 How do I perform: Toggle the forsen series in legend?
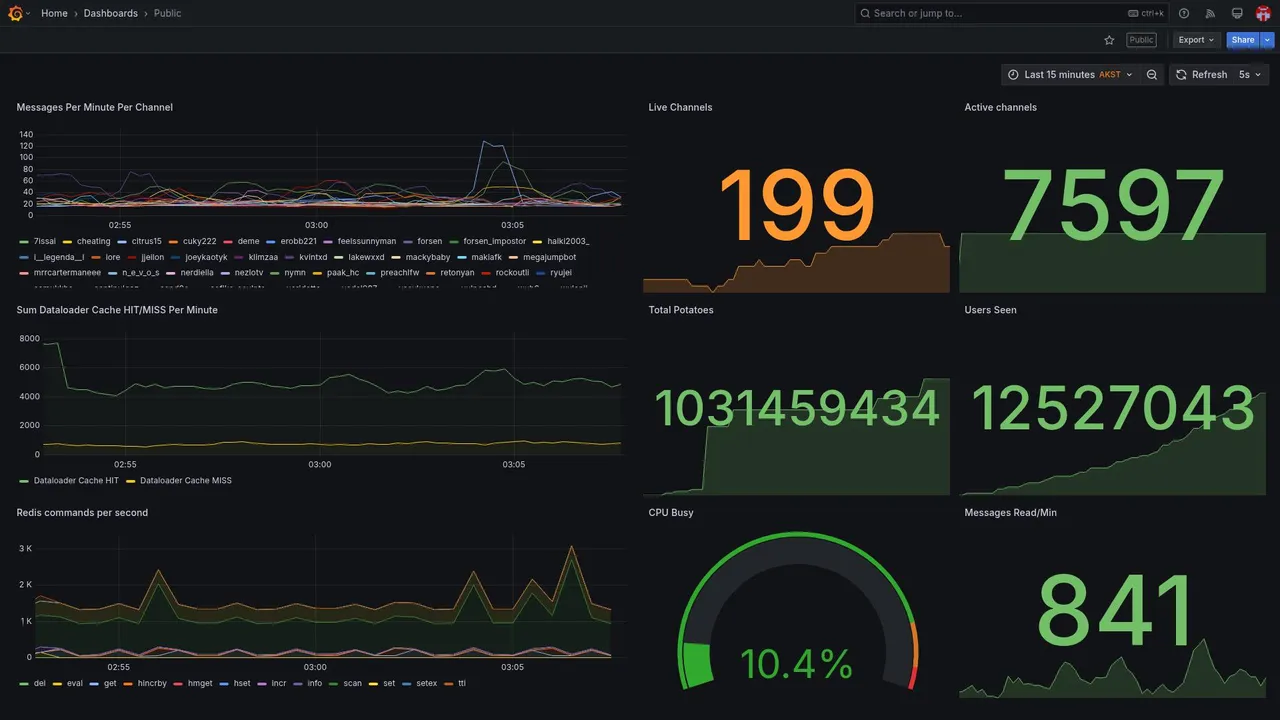pos(429,241)
